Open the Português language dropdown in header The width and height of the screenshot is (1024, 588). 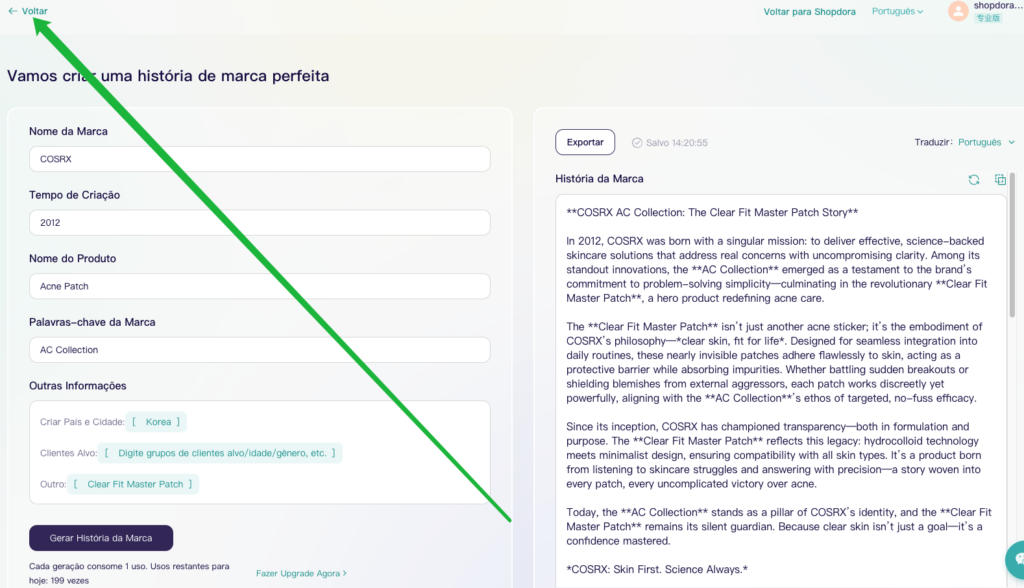tap(897, 12)
